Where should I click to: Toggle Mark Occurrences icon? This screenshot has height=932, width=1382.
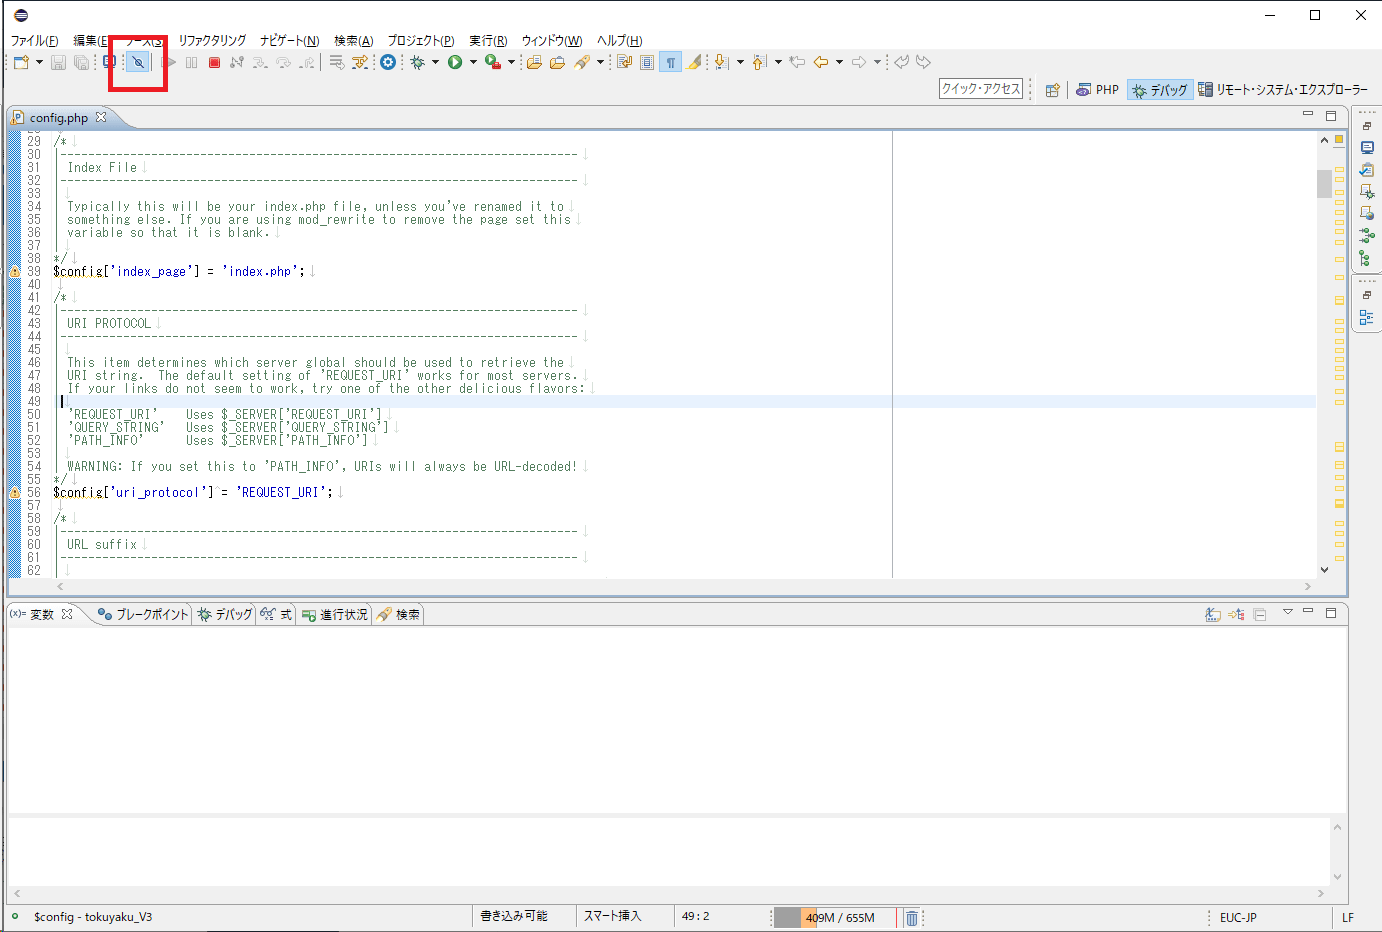click(x=694, y=62)
